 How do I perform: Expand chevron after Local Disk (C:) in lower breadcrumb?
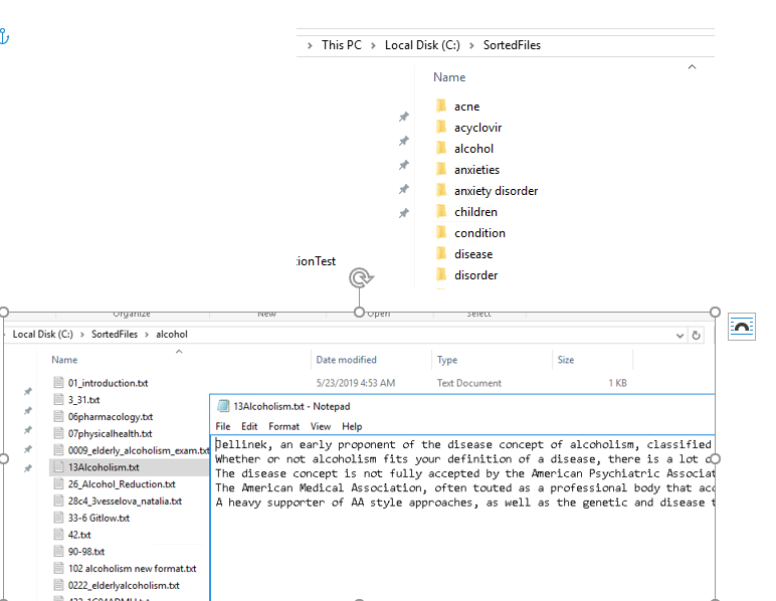click(82, 335)
